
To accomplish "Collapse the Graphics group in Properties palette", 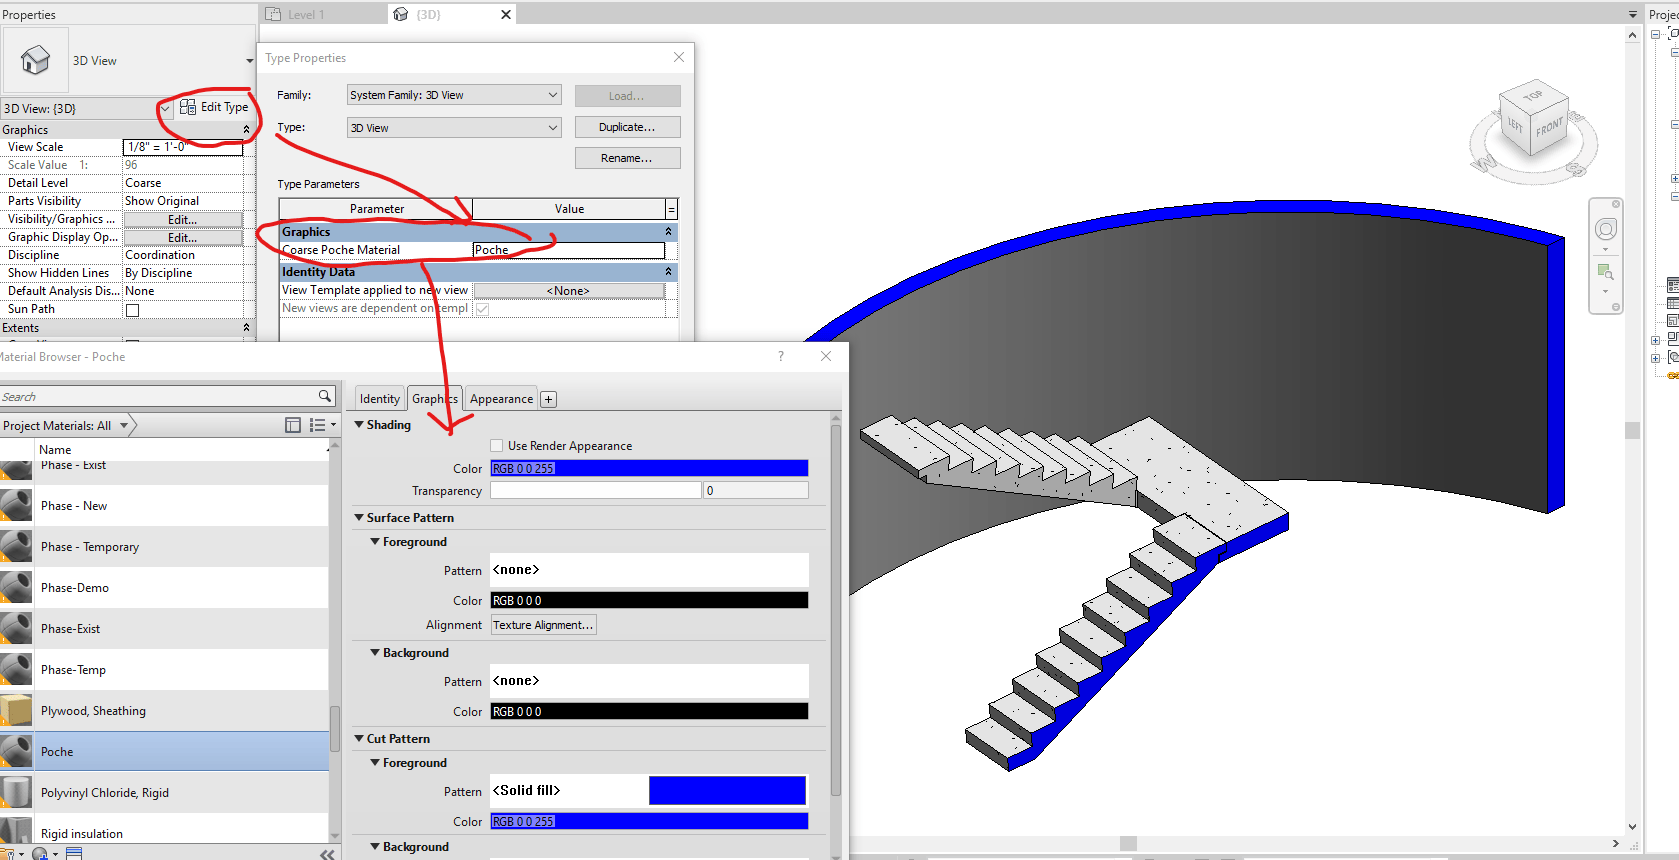I will pyautogui.click(x=246, y=130).
